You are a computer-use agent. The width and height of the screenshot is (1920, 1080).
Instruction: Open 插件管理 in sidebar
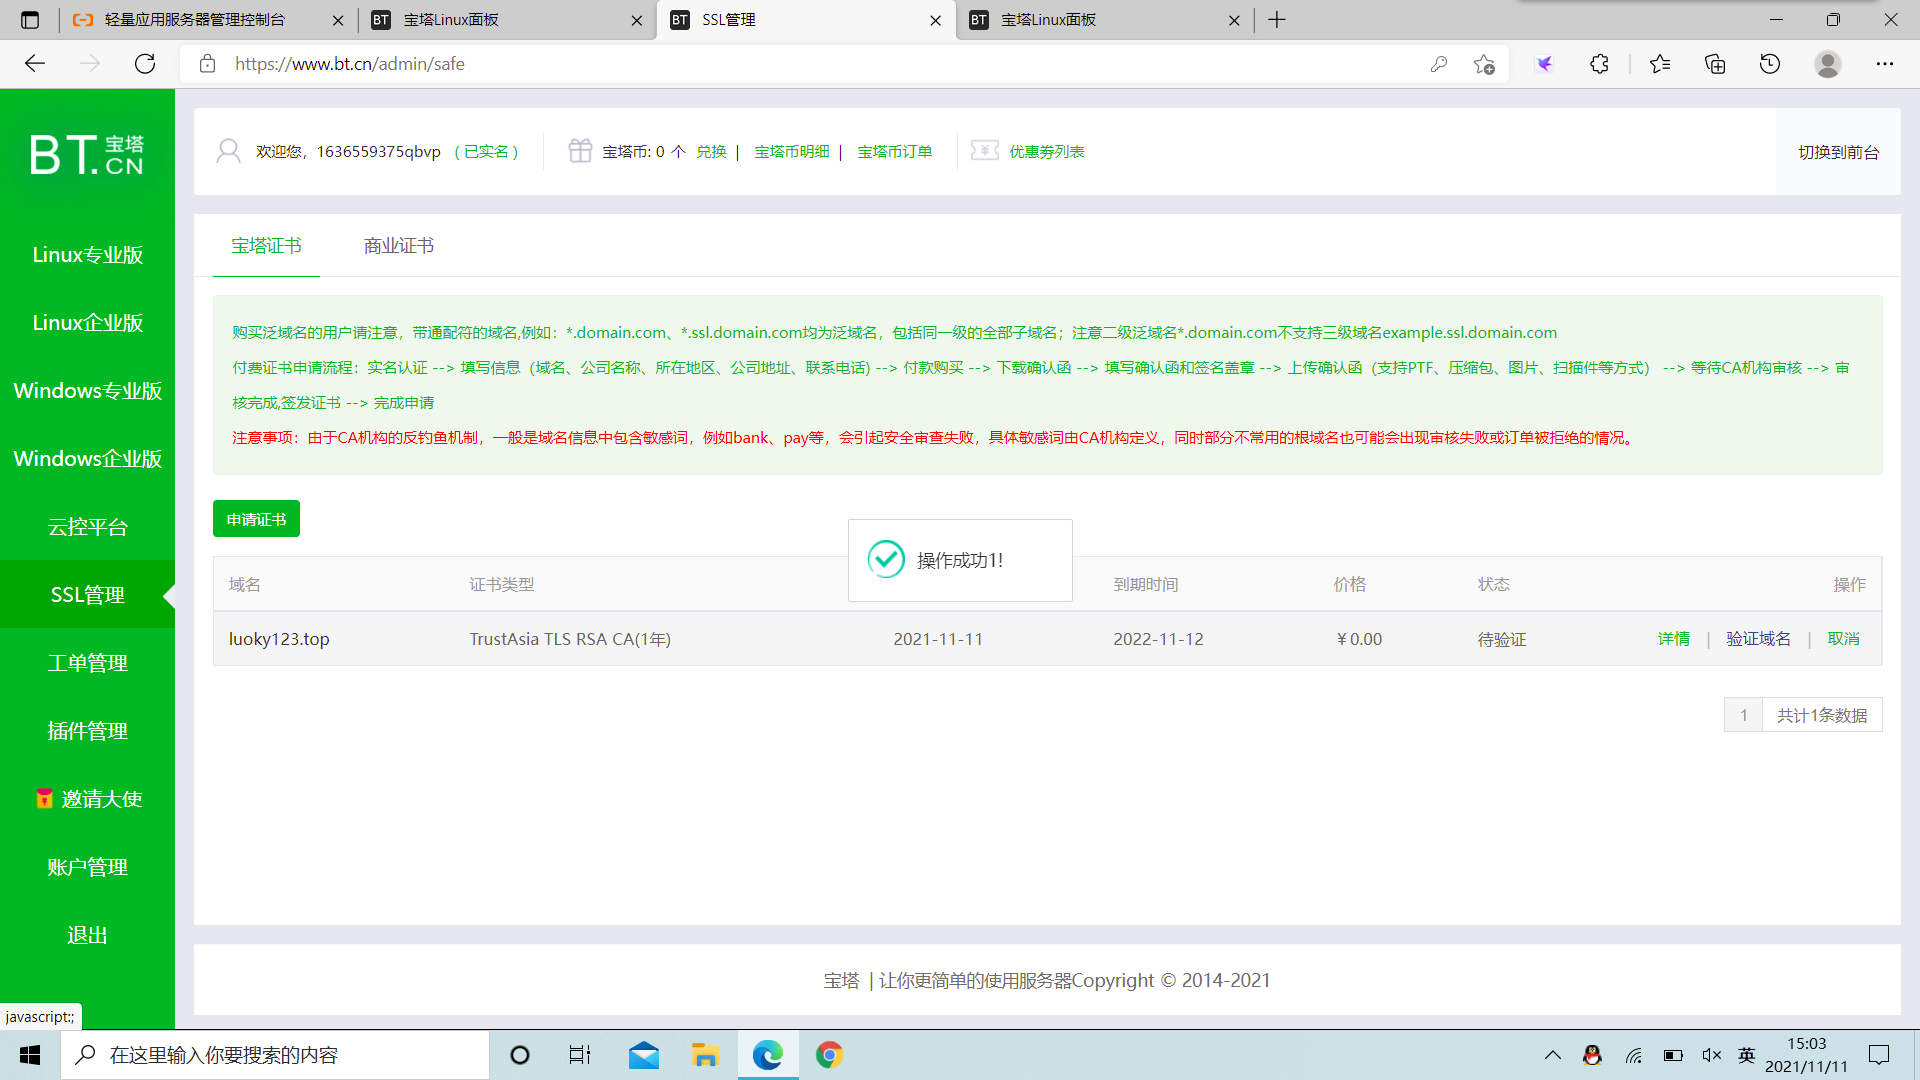[x=87, y=730]
